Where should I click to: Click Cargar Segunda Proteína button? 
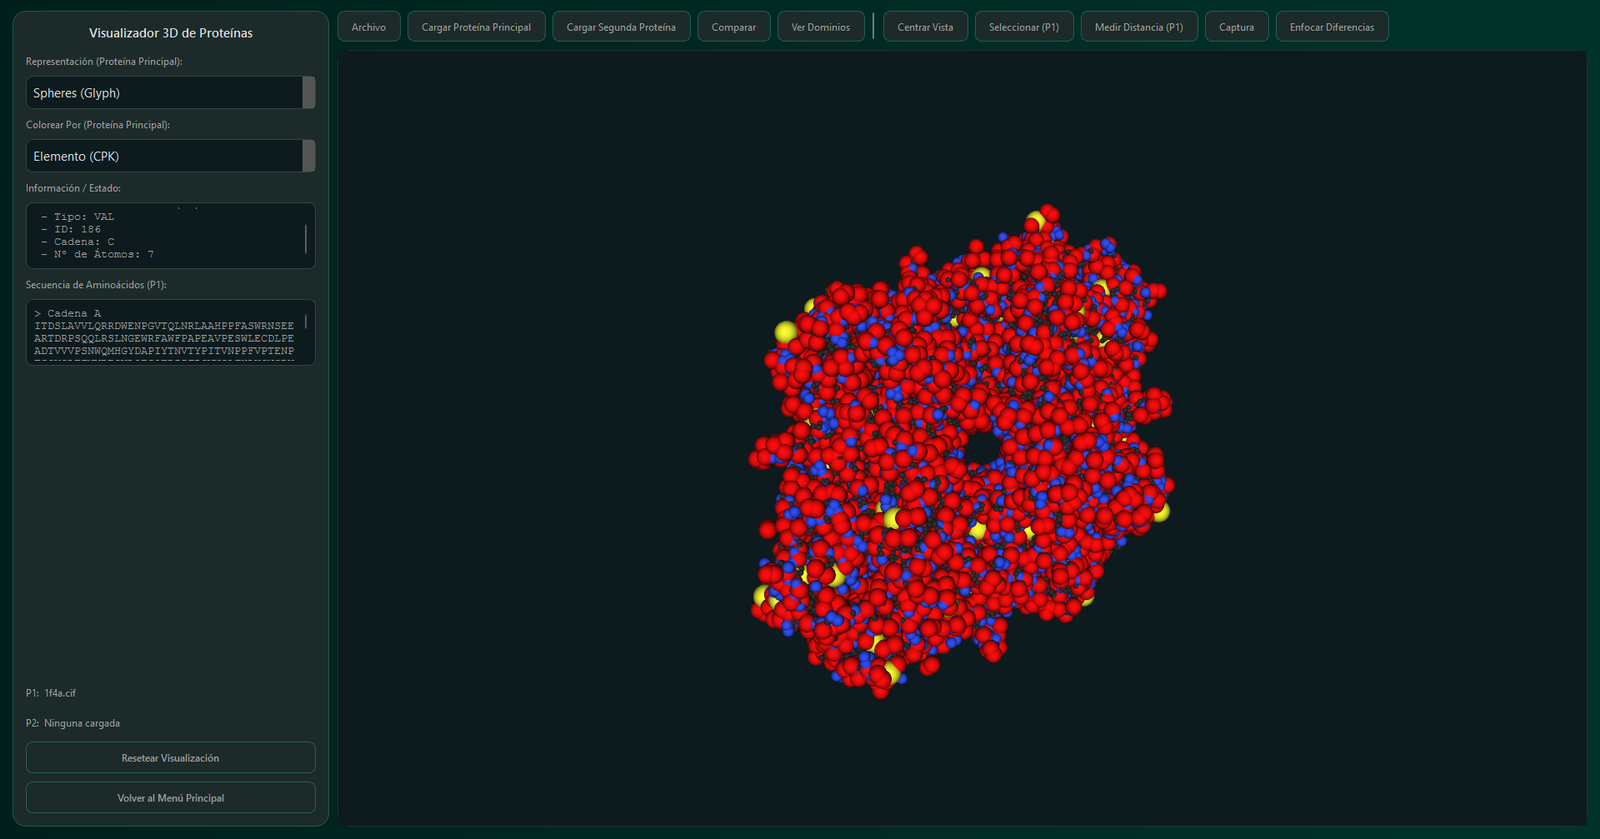[621, 27]
